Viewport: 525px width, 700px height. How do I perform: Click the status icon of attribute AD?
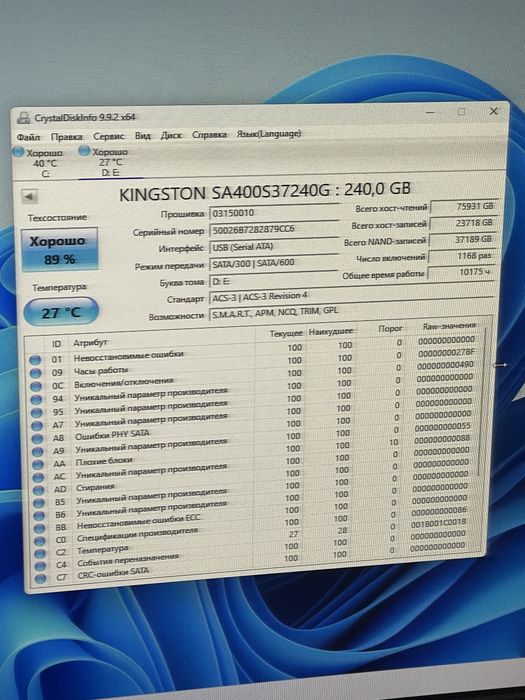tap(38, 490)
